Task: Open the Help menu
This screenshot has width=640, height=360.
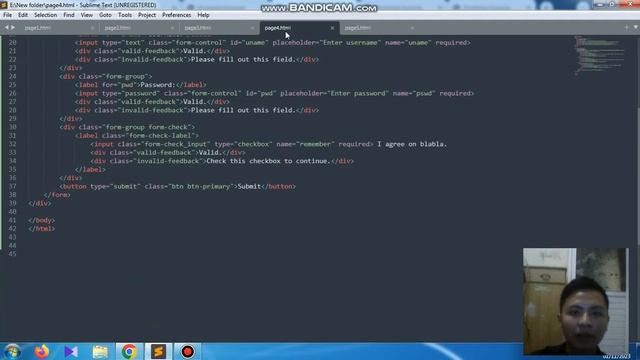Action: [203, 15]
